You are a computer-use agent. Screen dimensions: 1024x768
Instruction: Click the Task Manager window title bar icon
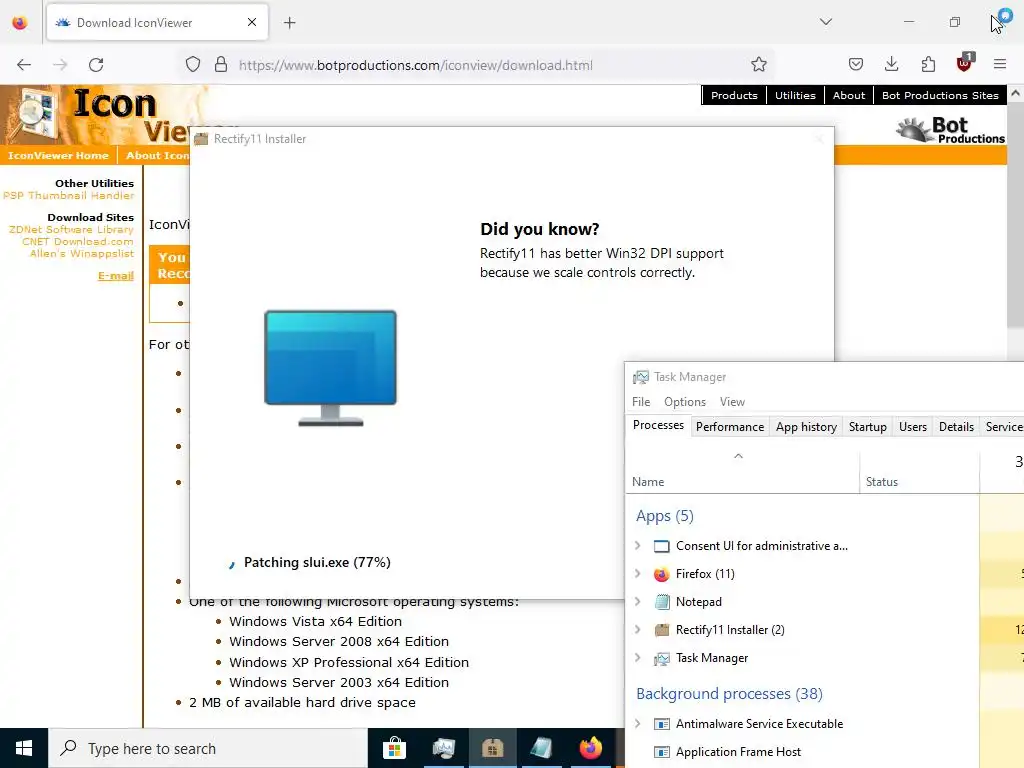click(x=641, y=377)
